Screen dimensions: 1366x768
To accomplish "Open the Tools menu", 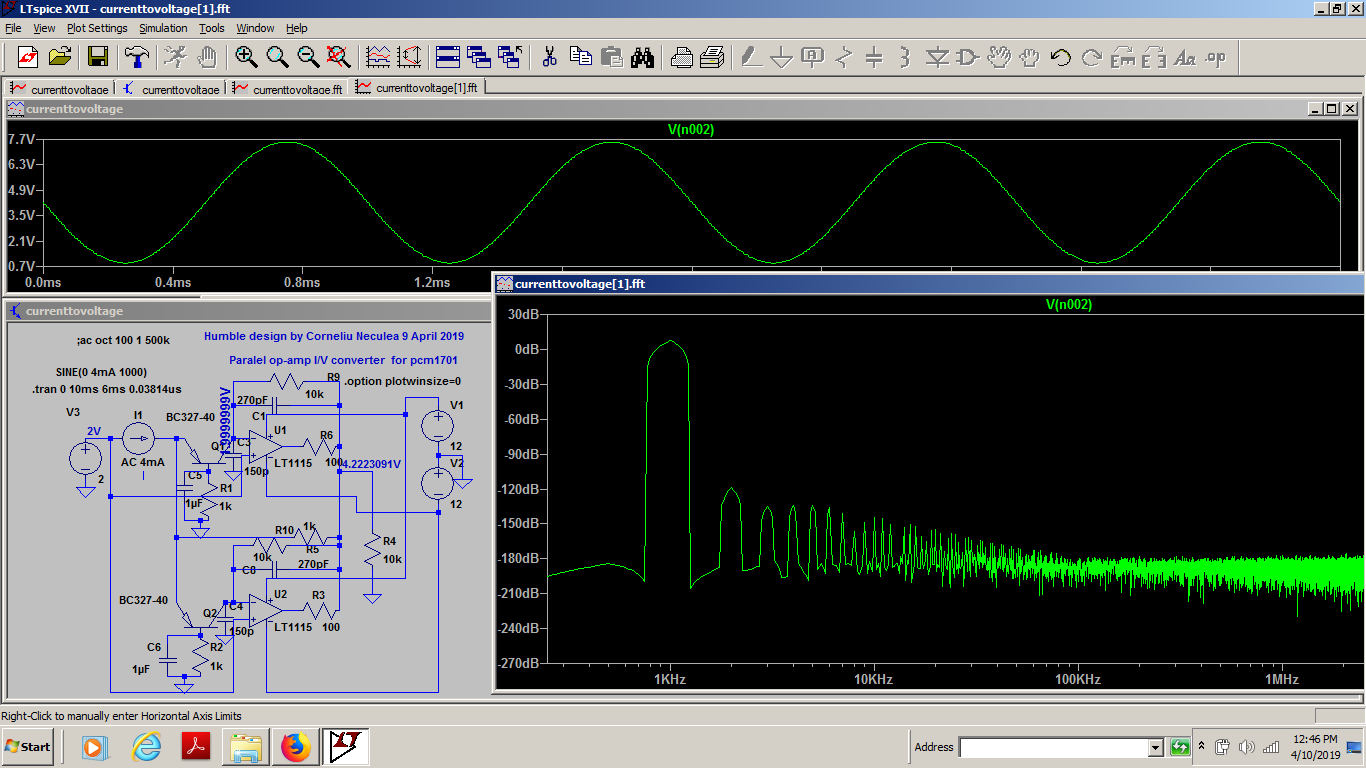I will coord(212,28).
